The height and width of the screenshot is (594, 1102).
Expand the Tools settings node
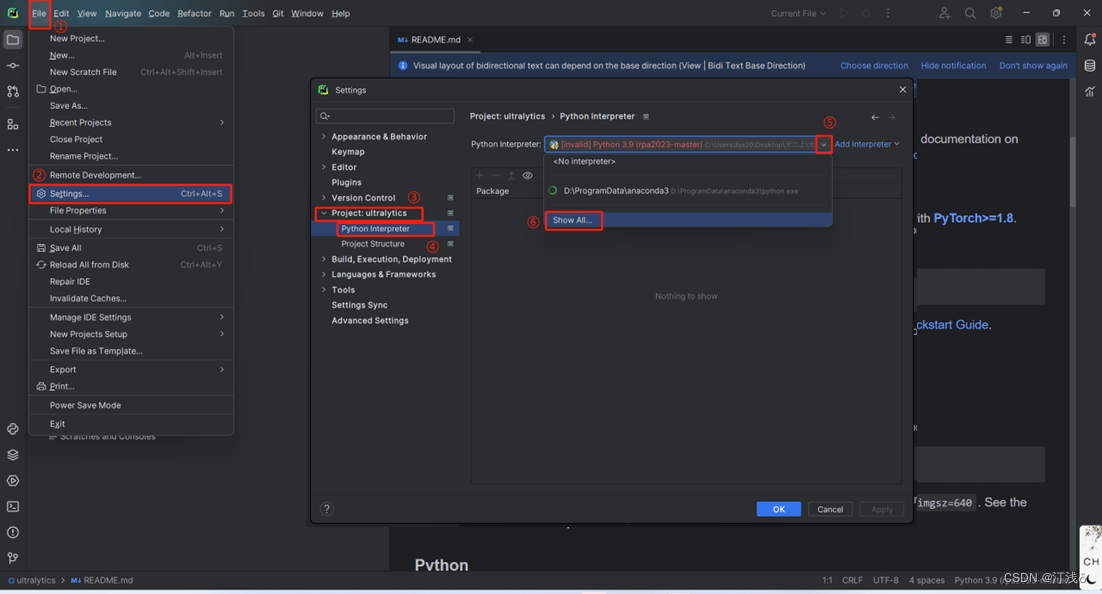coord(324,290)
